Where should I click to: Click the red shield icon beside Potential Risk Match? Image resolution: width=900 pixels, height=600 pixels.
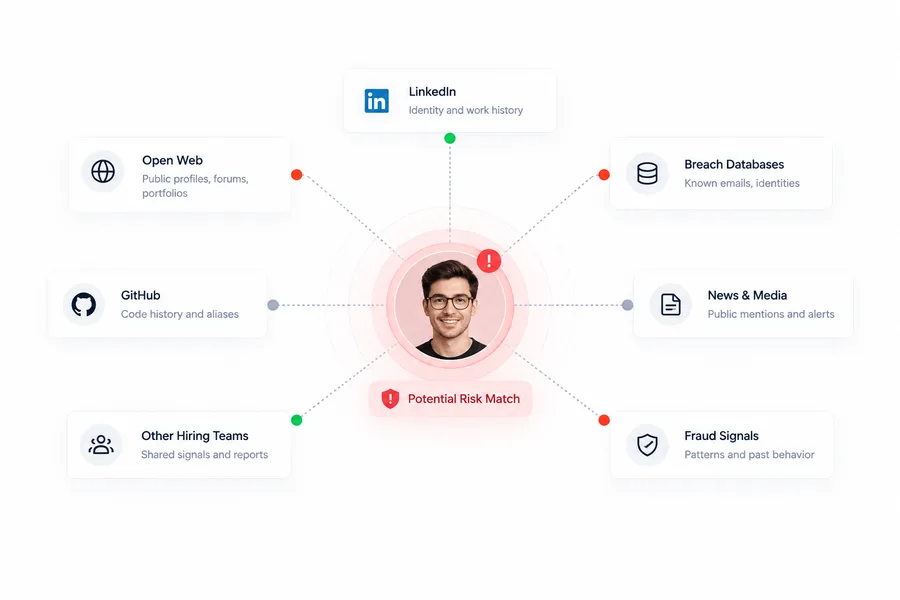coord(390,398)
